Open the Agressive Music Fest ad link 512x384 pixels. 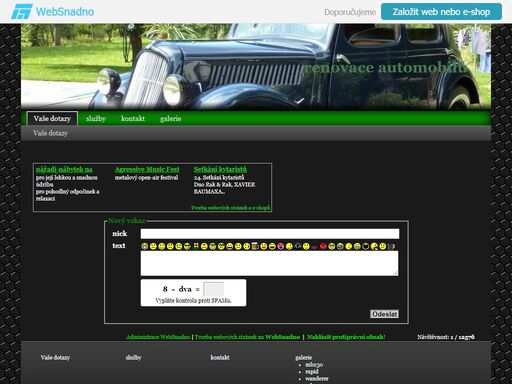tap(147, 169)
